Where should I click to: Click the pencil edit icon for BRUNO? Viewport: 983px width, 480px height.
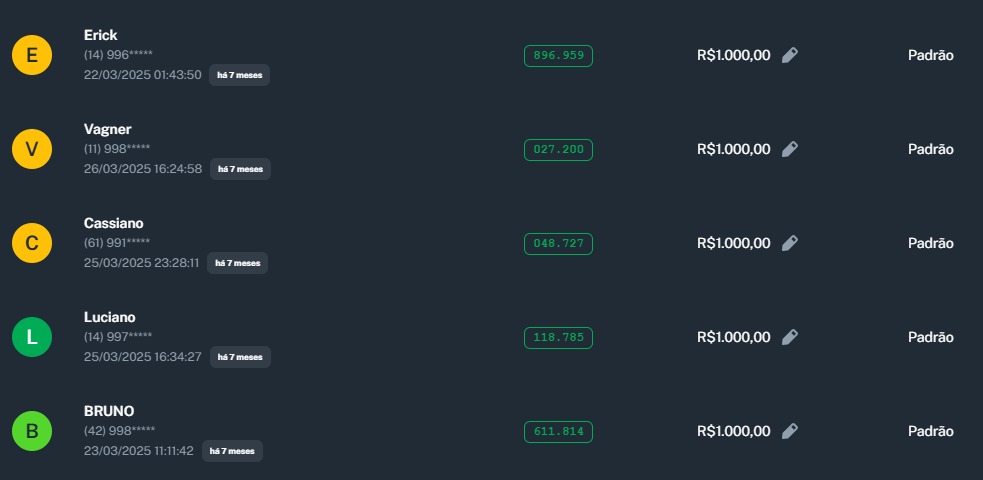pyautogui.click(x=790, y=431)
